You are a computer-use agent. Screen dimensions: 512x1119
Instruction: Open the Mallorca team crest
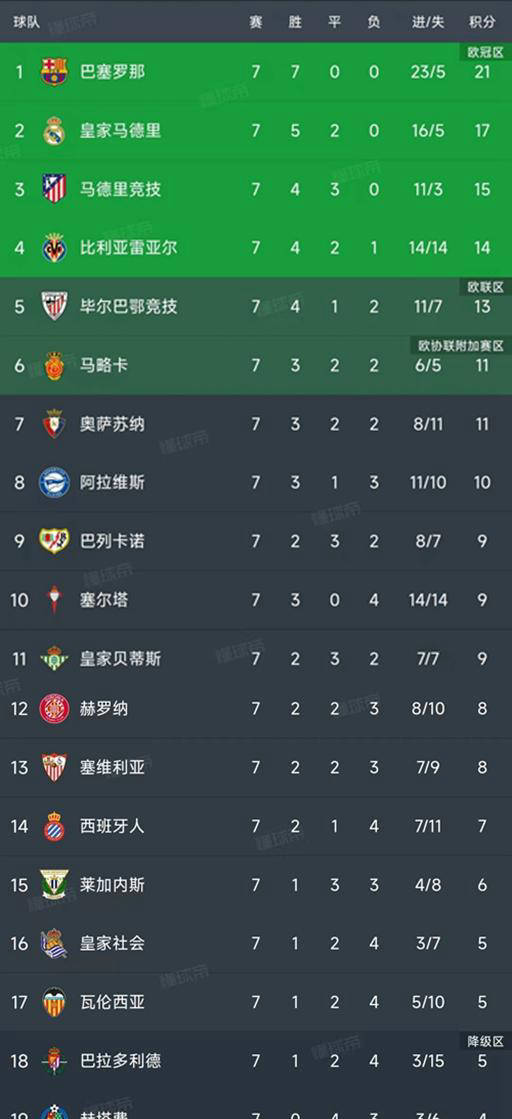tap(54, 365)
